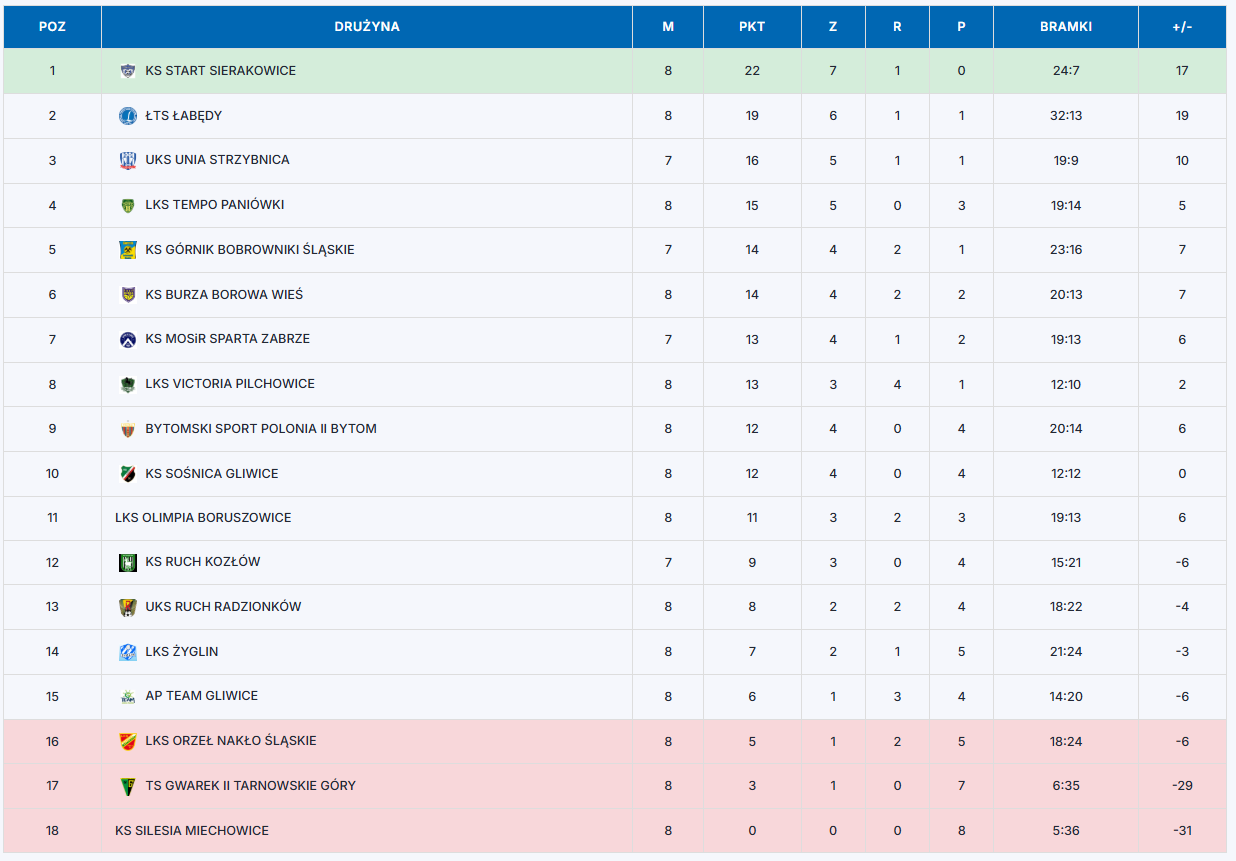
Task: Click the BRAMKI column header
Action: (1065, 27)
